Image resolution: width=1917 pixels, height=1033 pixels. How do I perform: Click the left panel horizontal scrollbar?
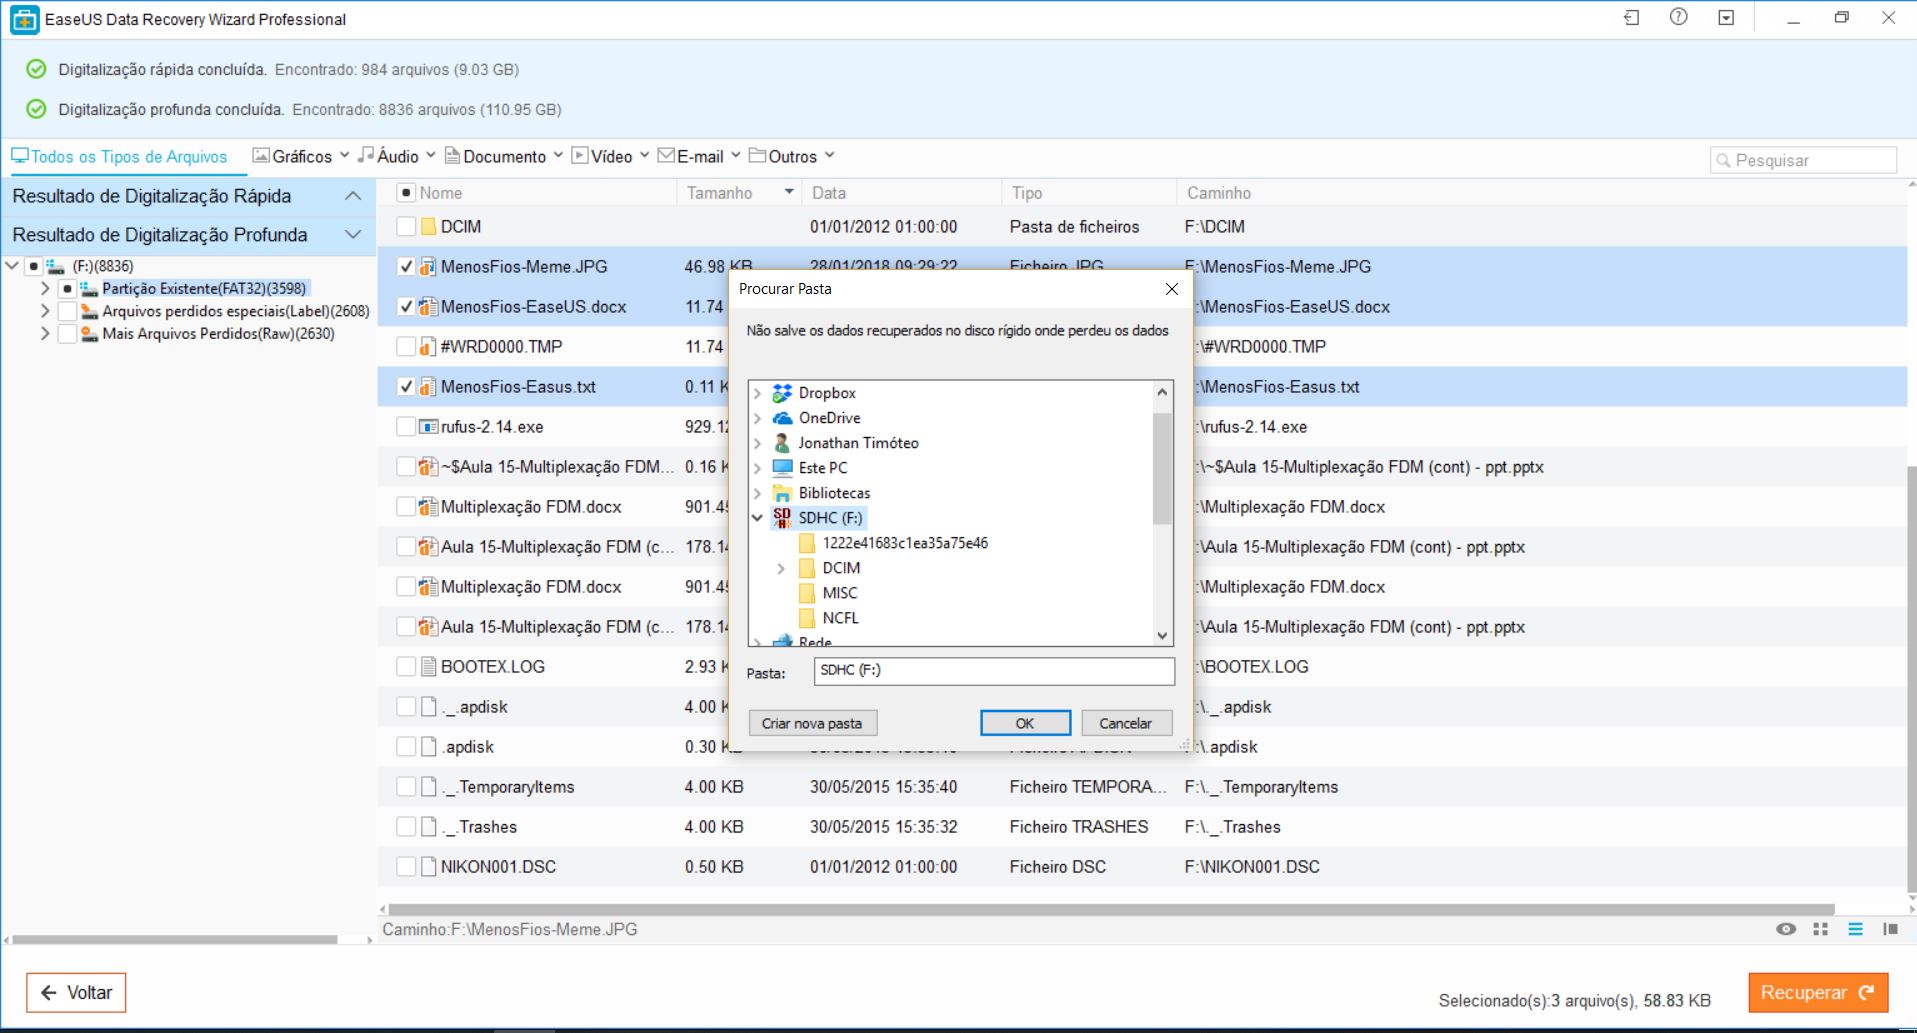click(x=175, y=940)
